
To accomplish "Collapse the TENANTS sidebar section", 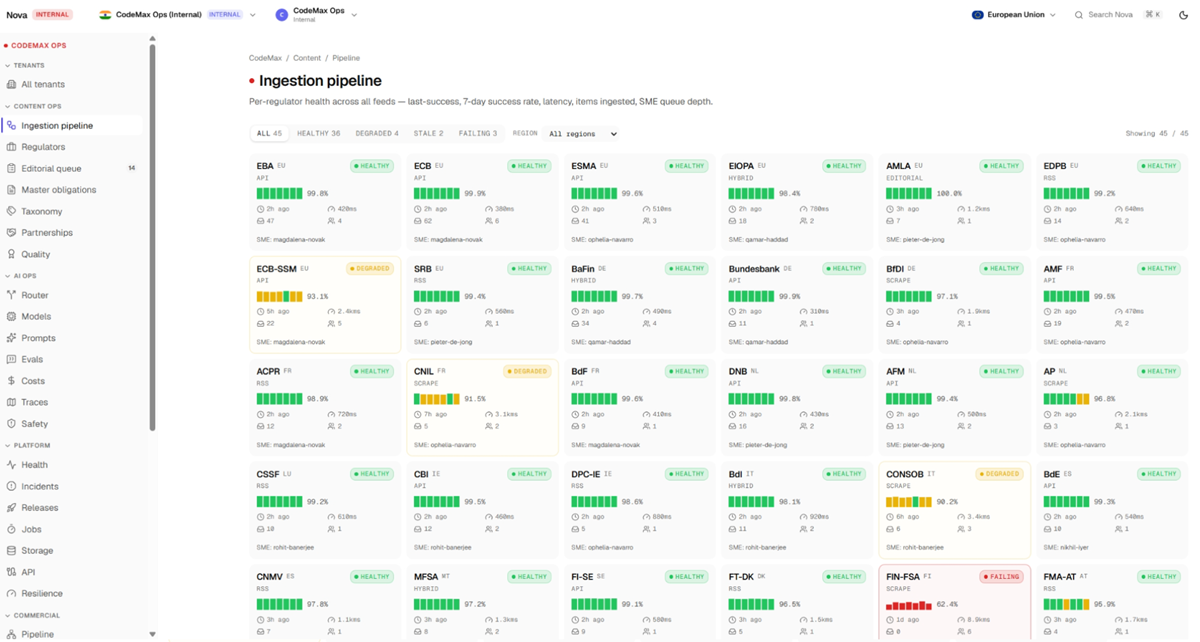I will coord(25,65).
